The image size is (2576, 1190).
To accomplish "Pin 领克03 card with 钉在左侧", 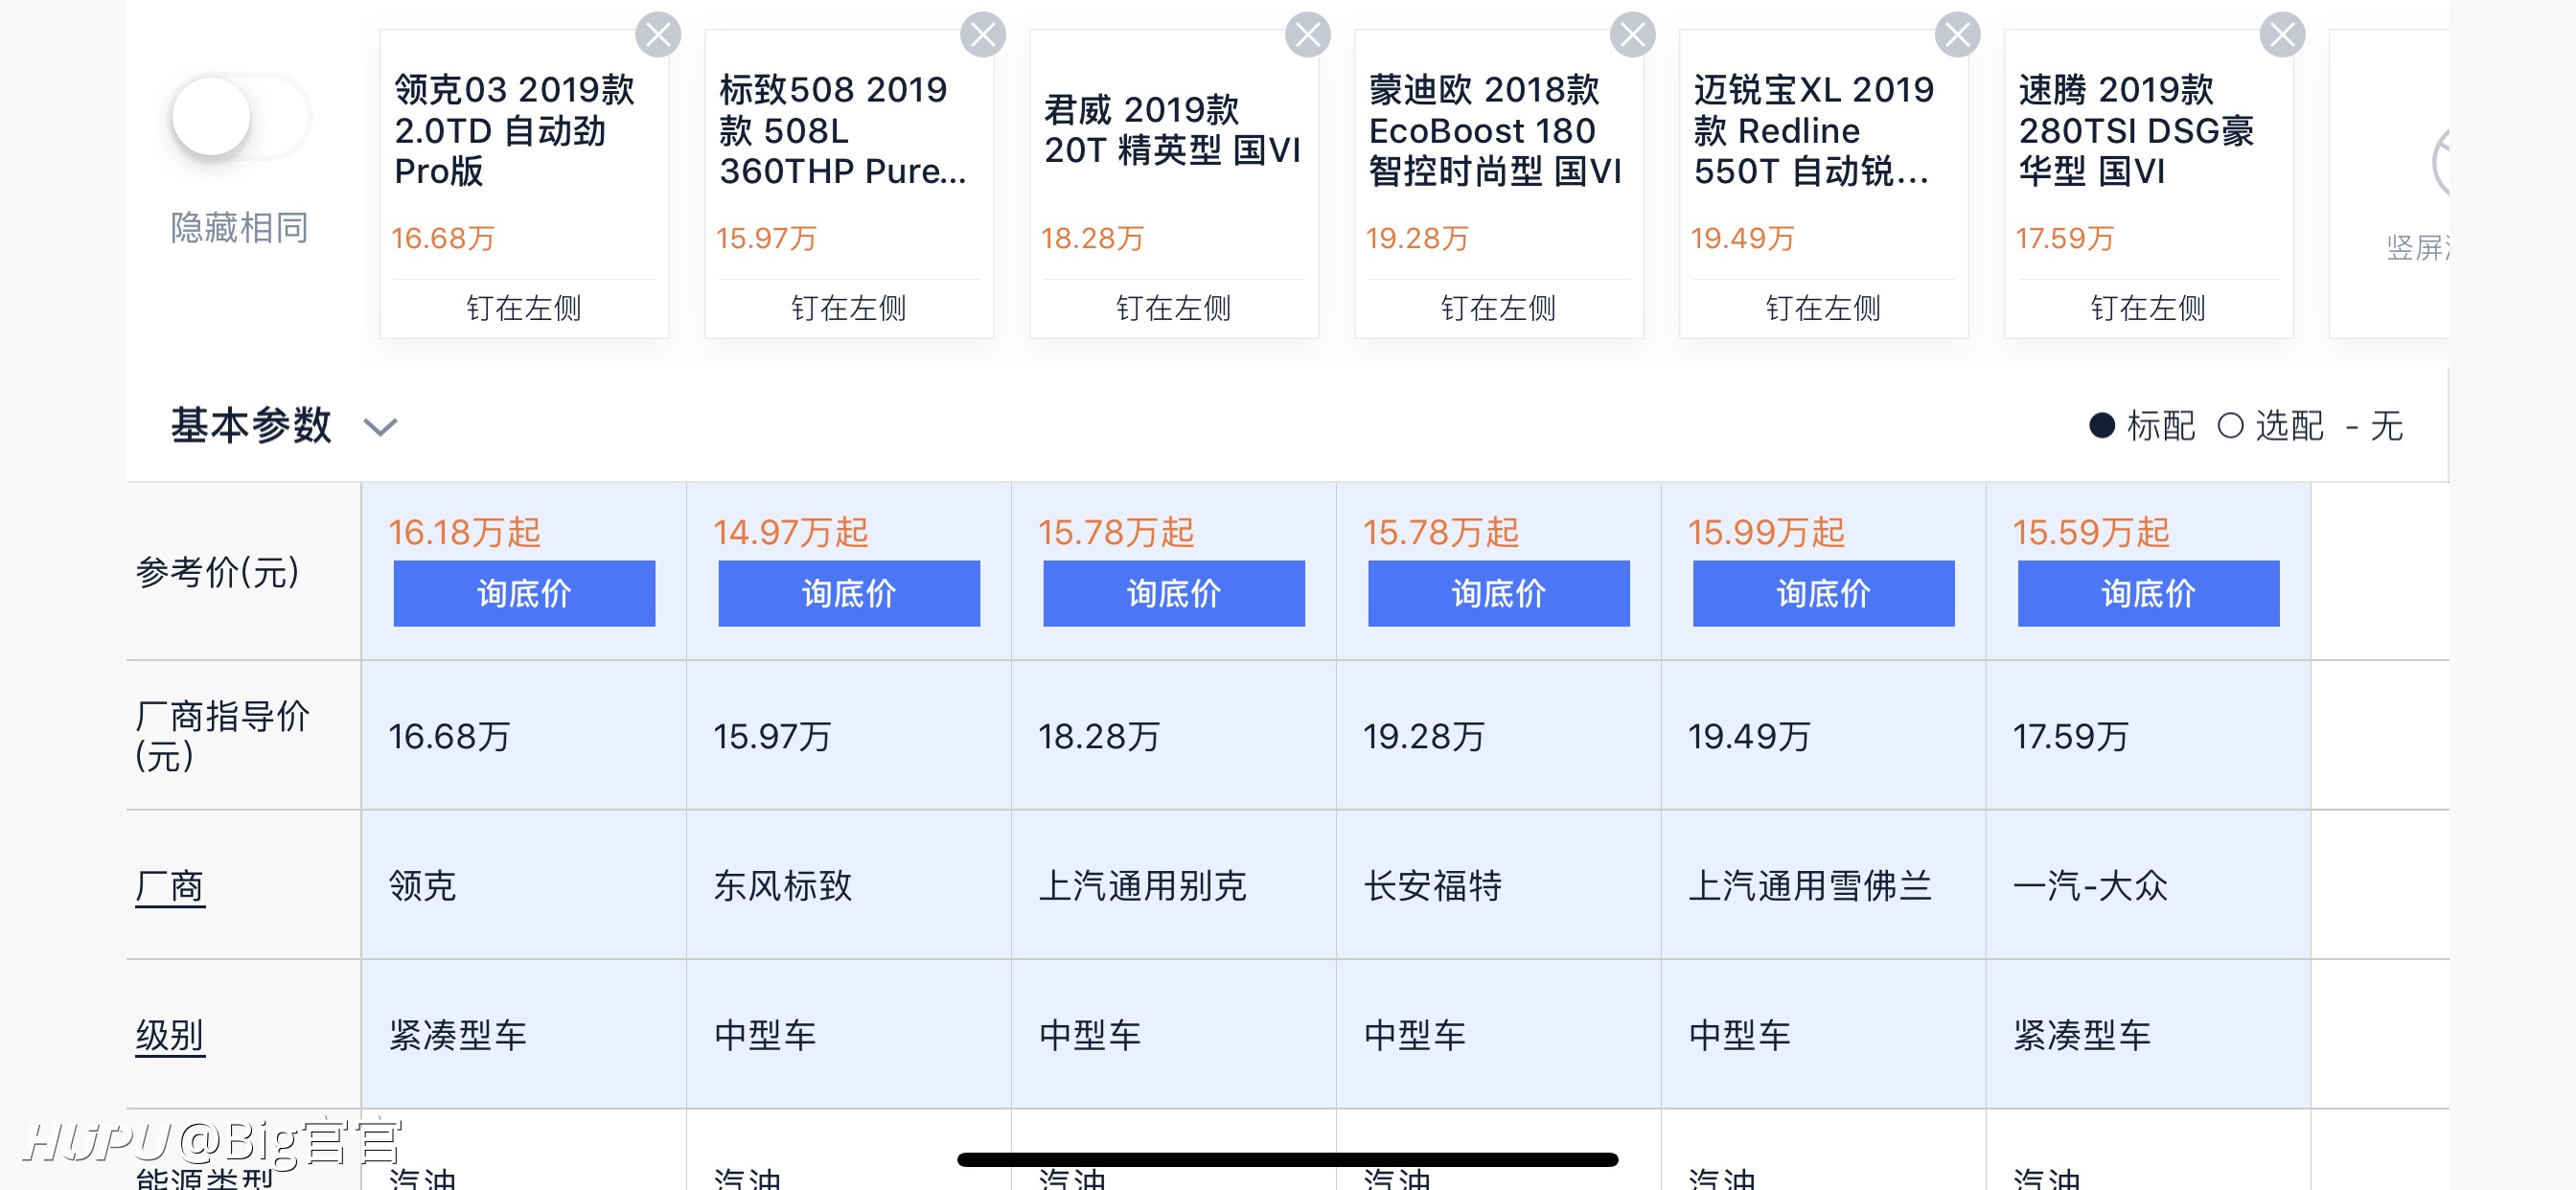I will 524,308.
